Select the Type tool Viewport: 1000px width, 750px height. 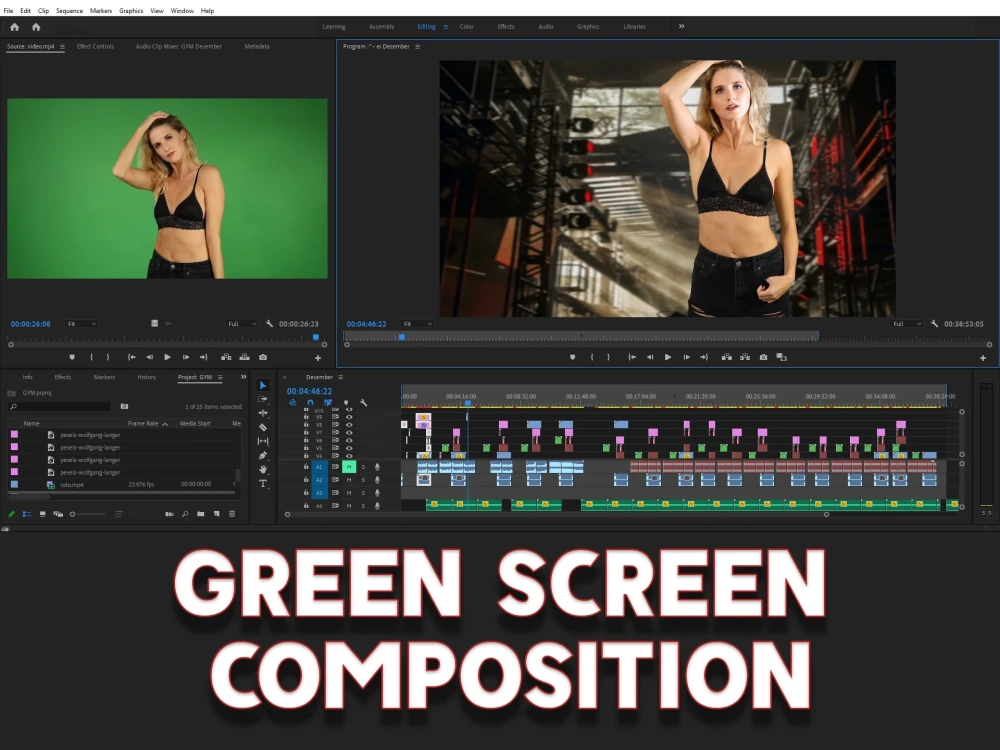263,483
